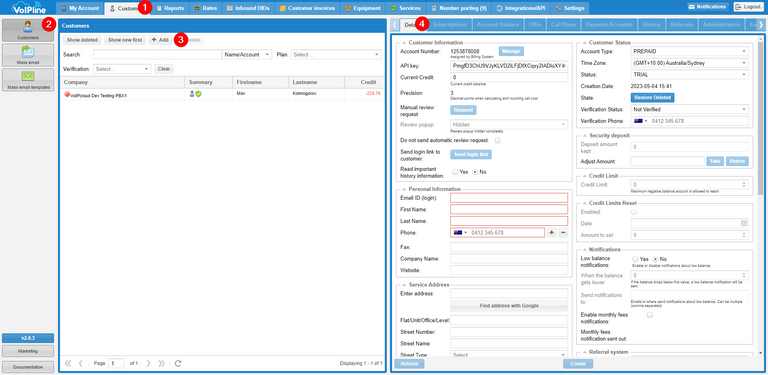Select Yes for Read important history information
The image size is (768, 375).
[455, 172]
